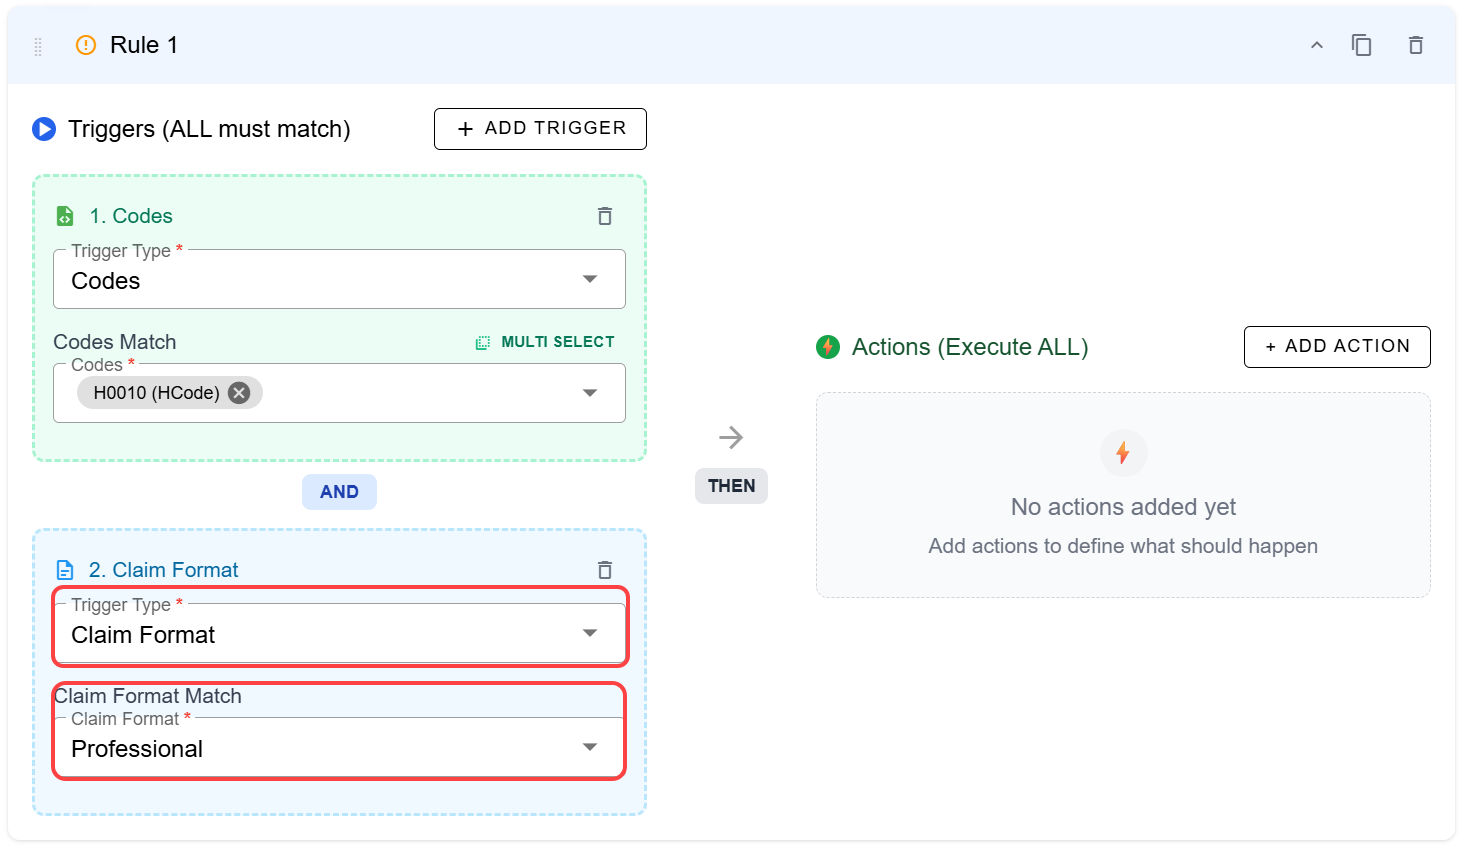The height and width of the screenshot is (850, 1462).
Task: Click the blue Triggers play icon
Action: [x=44, y=129]
